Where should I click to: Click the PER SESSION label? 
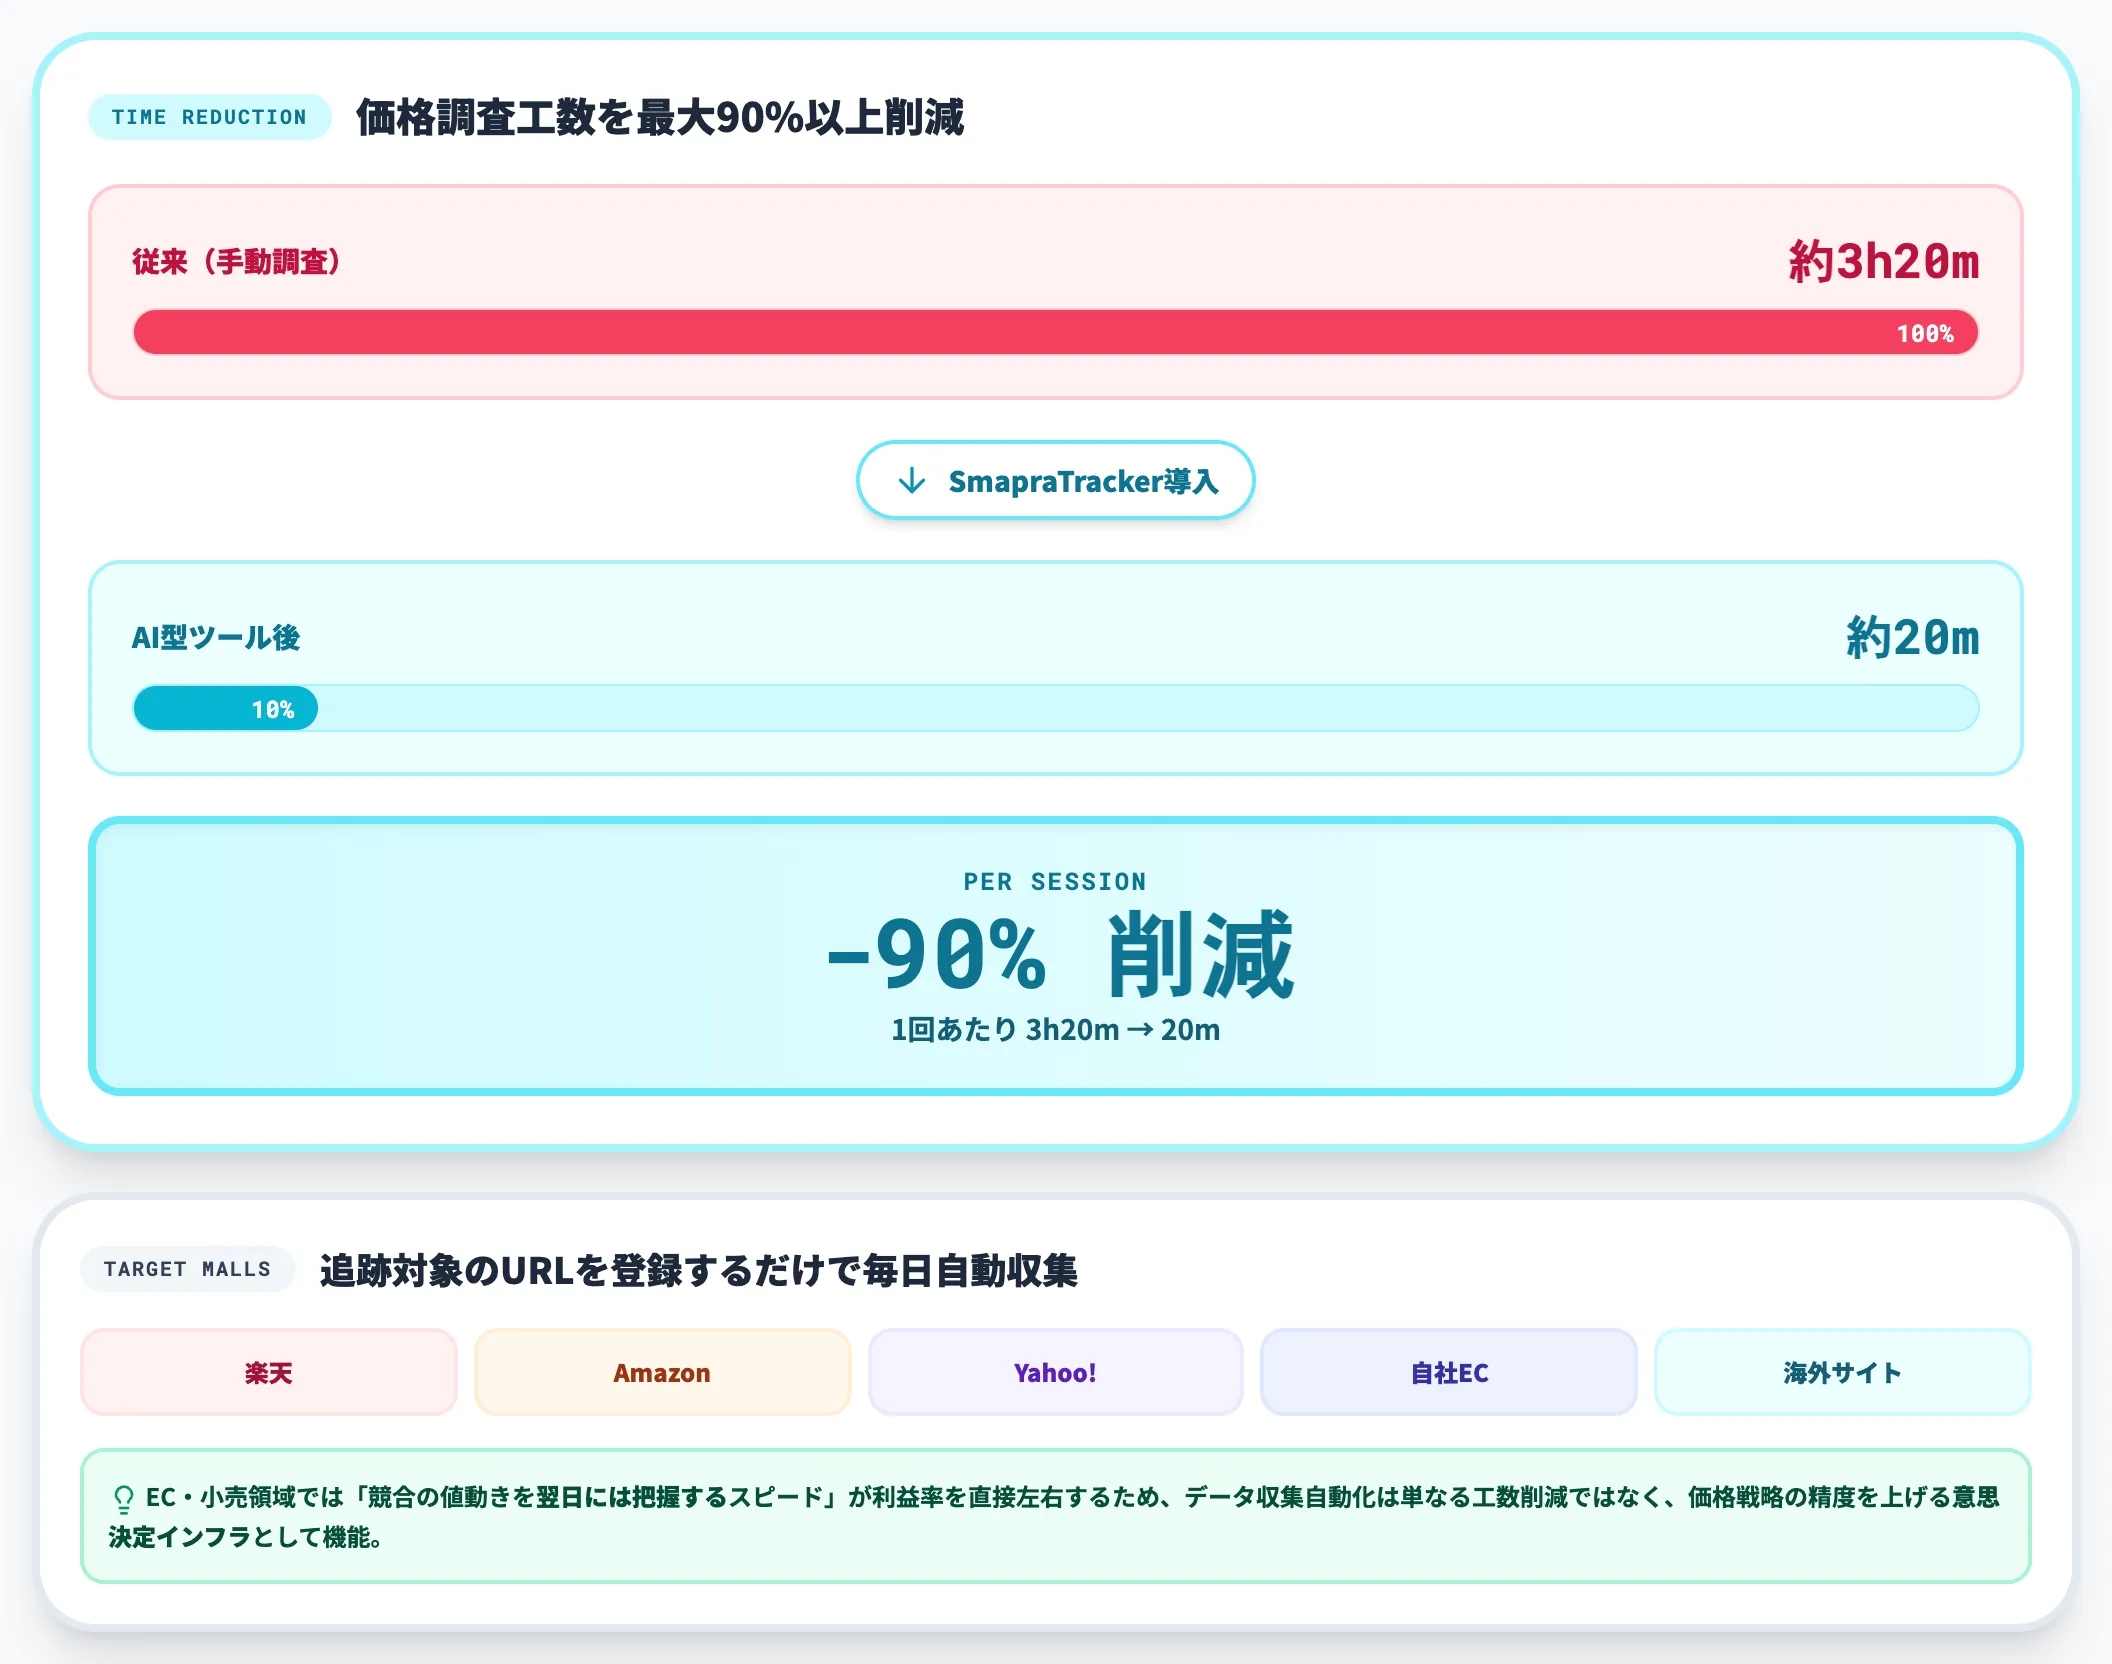(x=1055, y=881)
